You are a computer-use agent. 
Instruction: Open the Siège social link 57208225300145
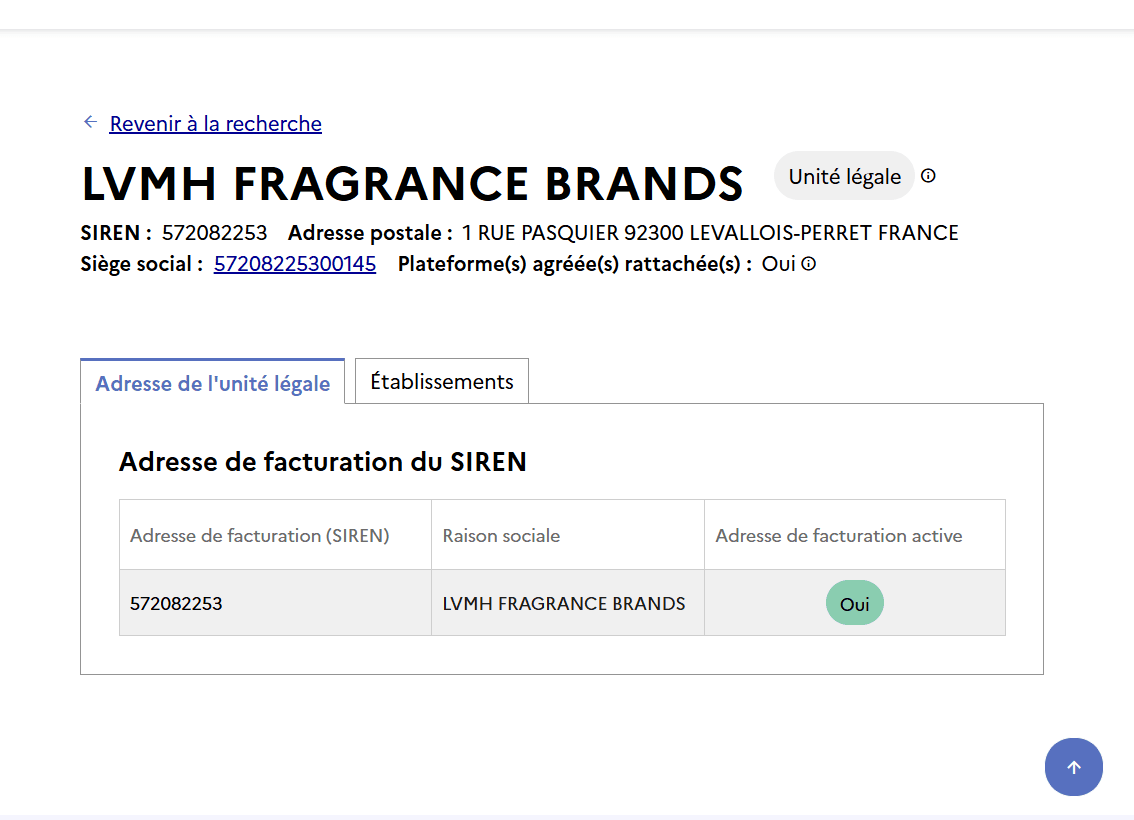click(x=295, y=264)
